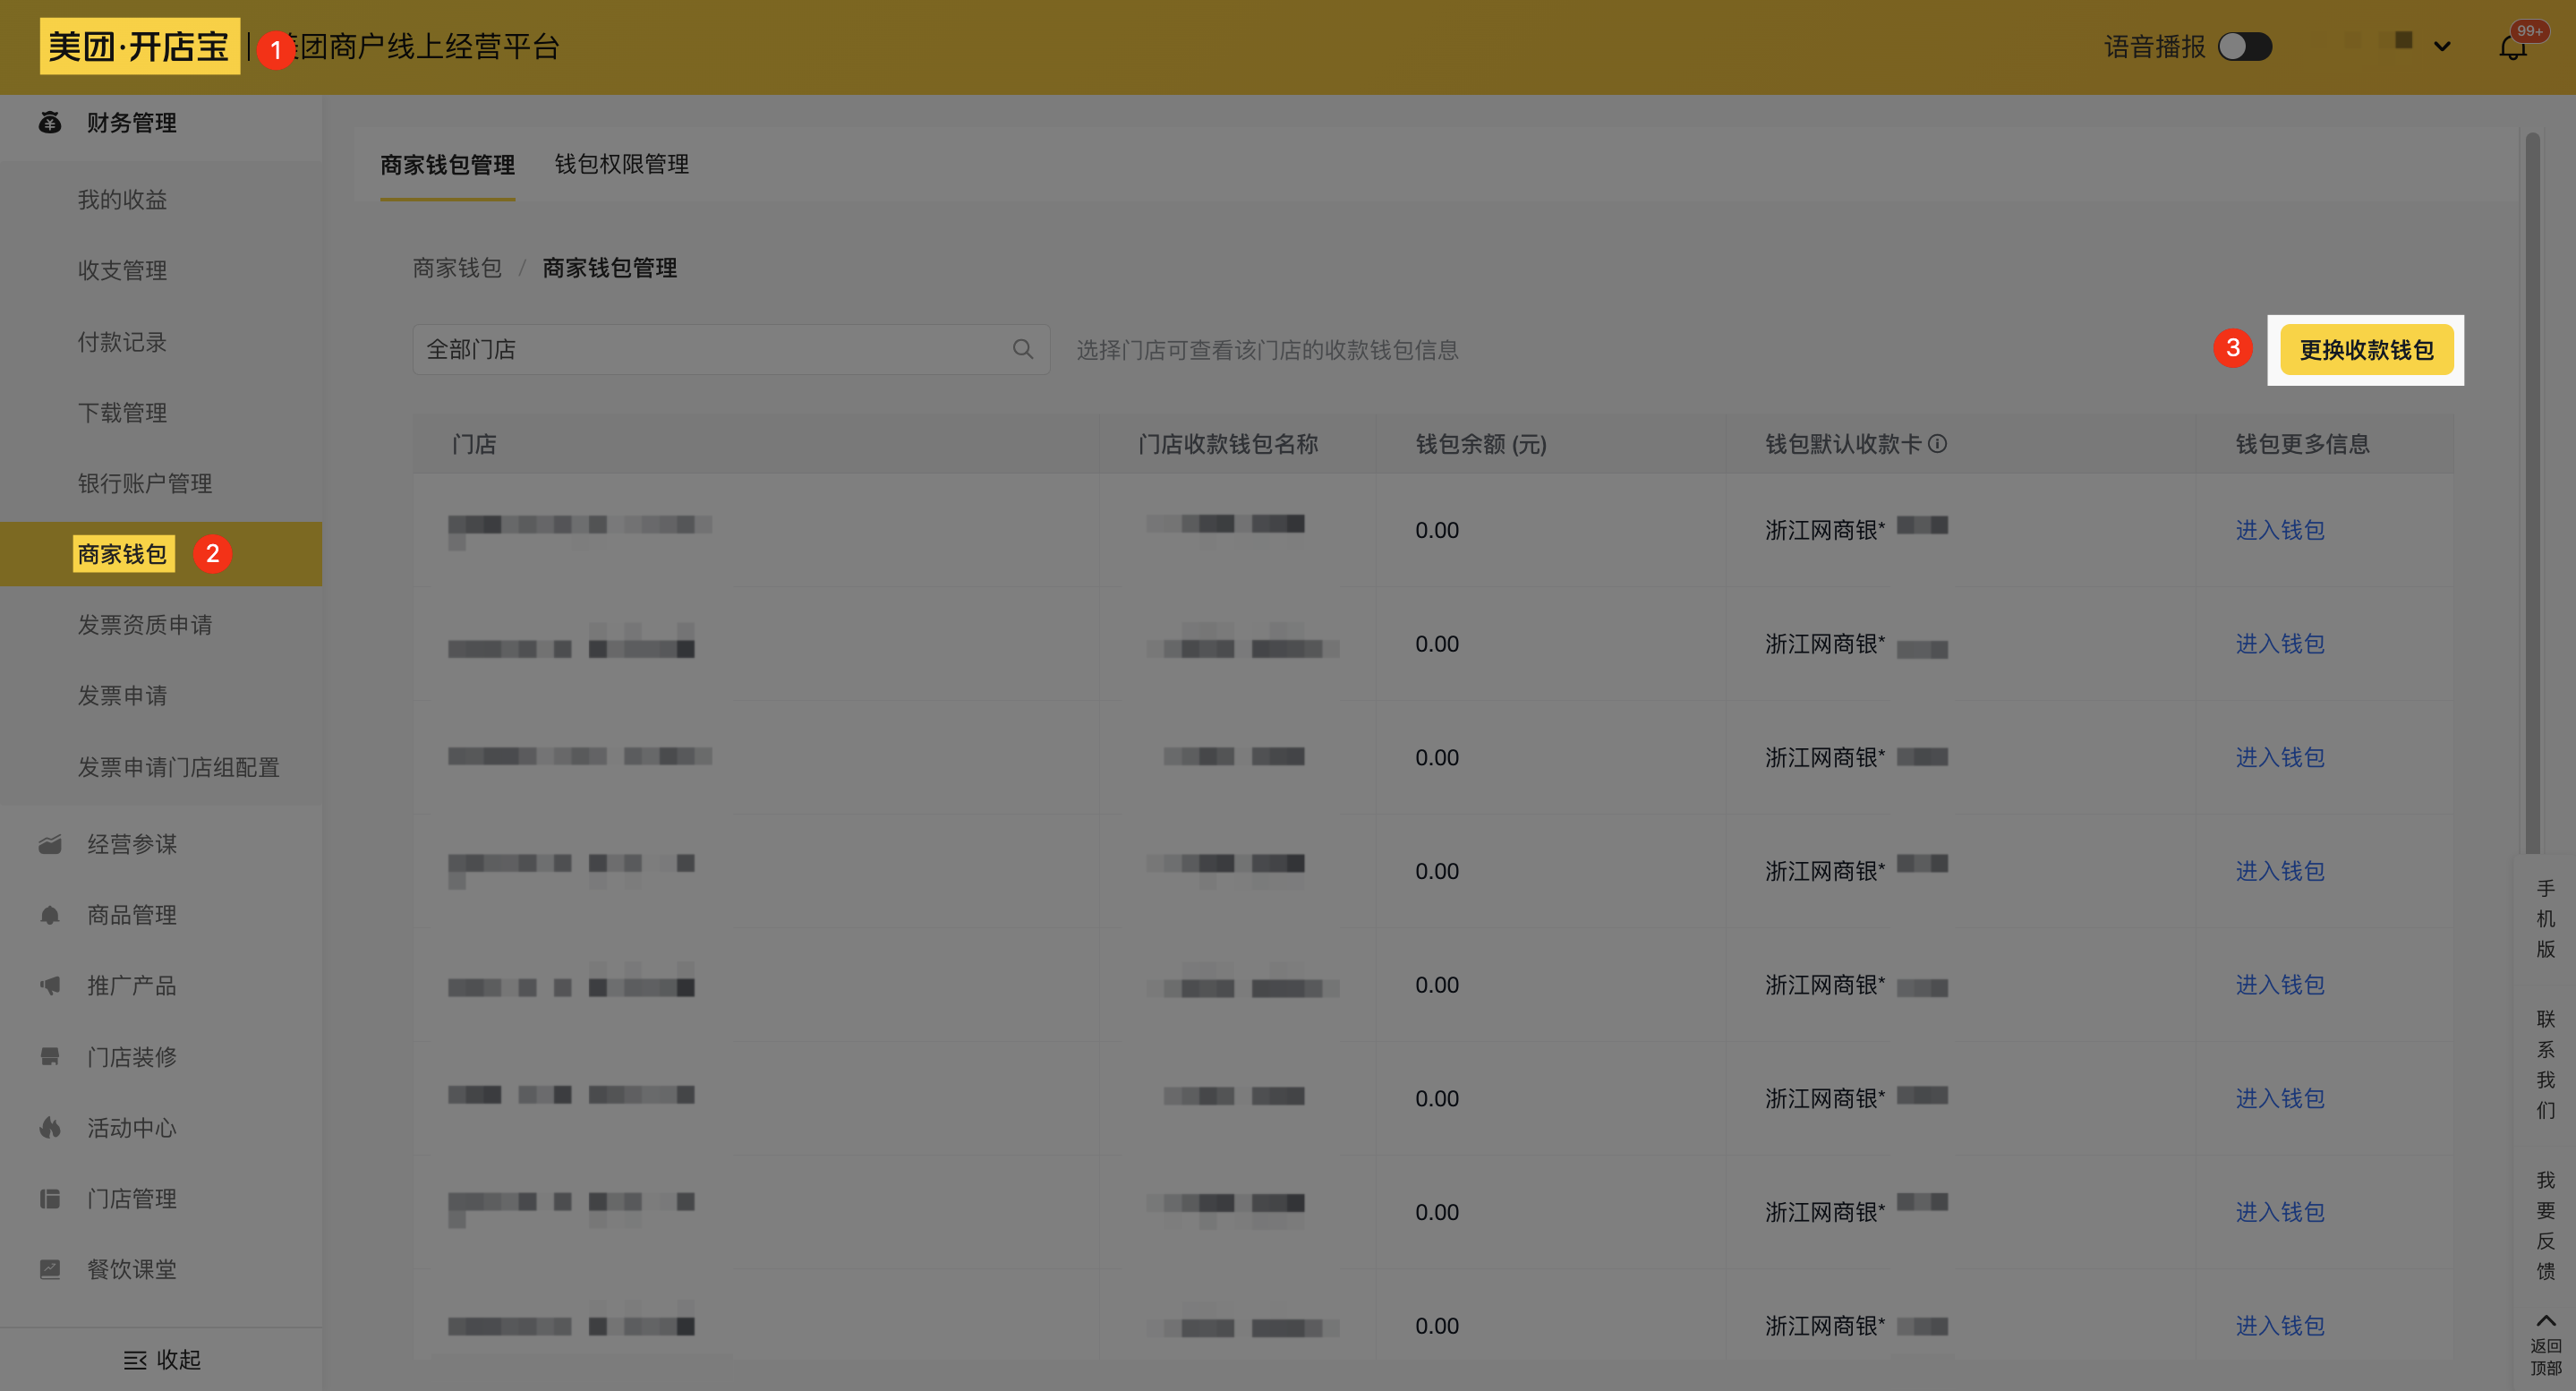
Task: Collapse the 财务管理 menu section
Action: pyautogui.click(x=130, y=123)
